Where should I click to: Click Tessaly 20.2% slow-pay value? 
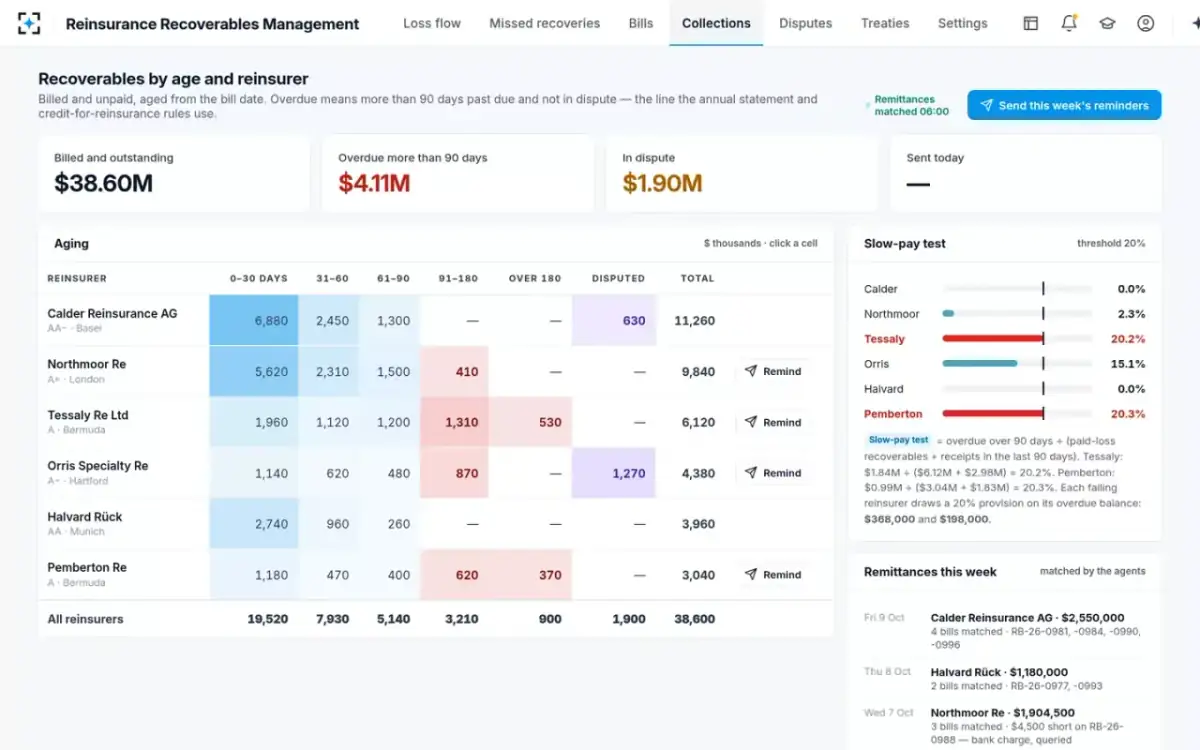(x=1128, y=339)
